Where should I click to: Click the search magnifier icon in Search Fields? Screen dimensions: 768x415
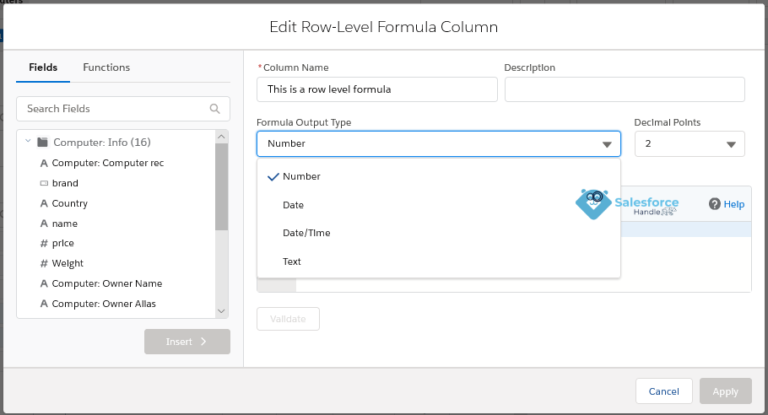(x=215, y=109)
